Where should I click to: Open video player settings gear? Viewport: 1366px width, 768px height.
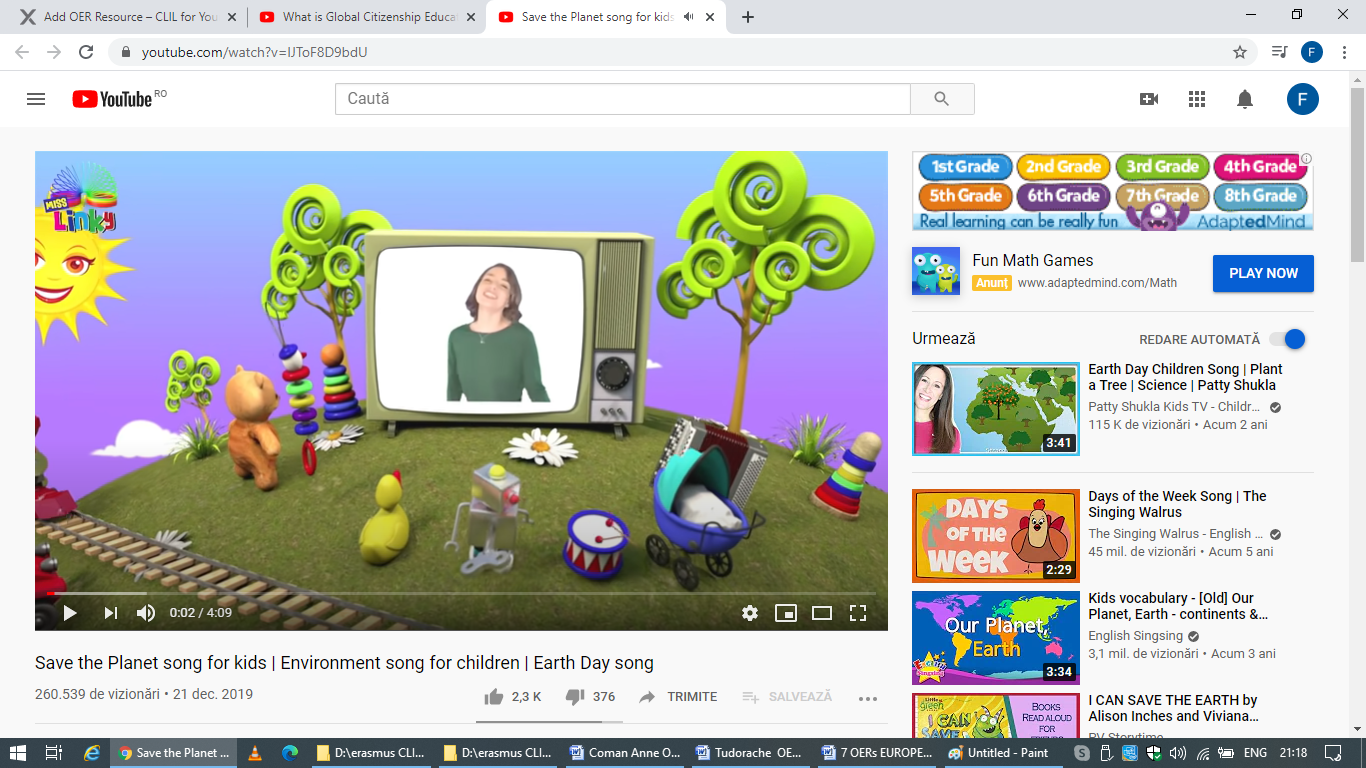coord(750,613)
